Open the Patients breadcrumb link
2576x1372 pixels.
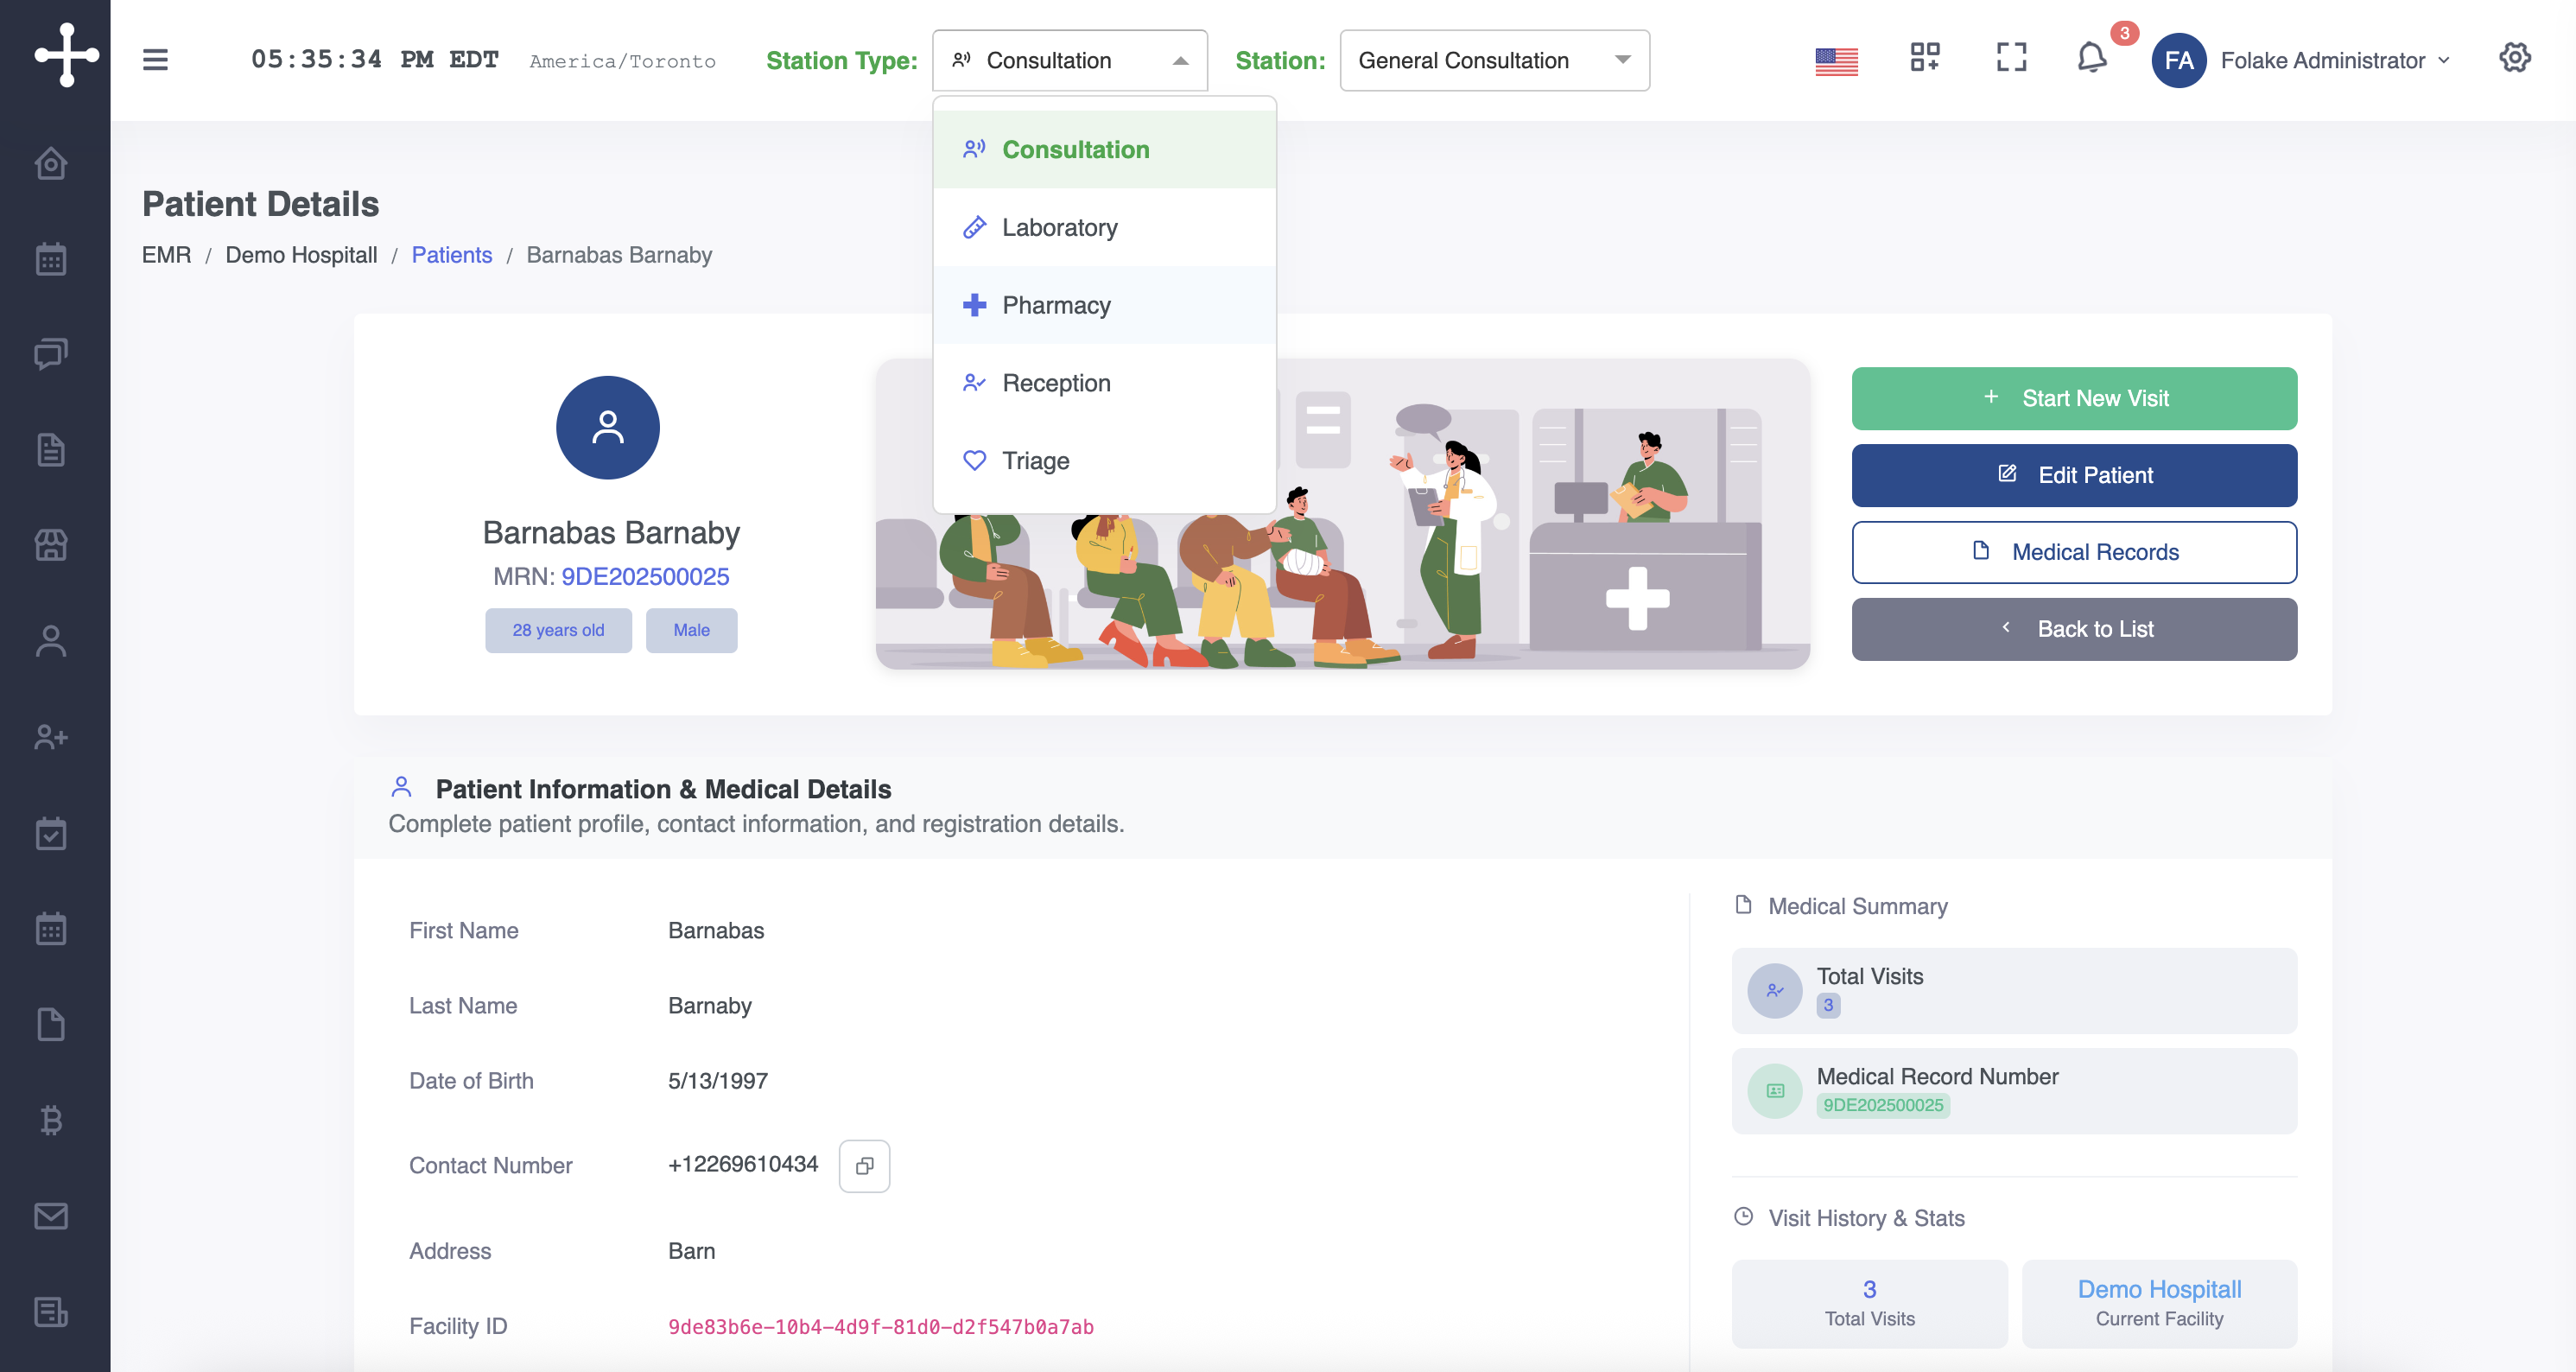(451, 254)
